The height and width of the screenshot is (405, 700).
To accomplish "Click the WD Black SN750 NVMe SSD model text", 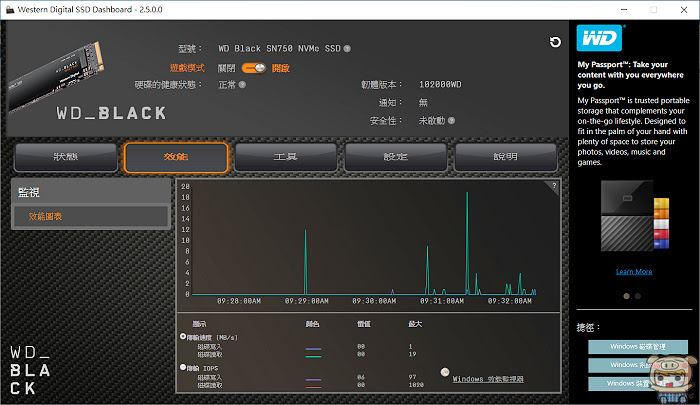I will click(x=279, y=49).
